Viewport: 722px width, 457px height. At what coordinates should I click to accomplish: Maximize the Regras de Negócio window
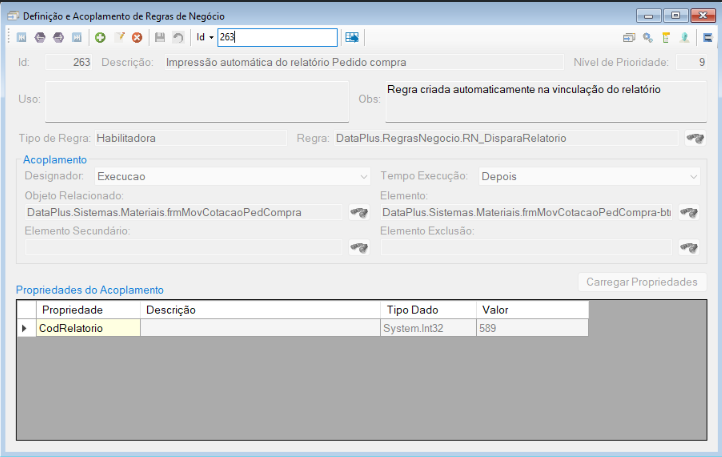click(x=676, y=16)
